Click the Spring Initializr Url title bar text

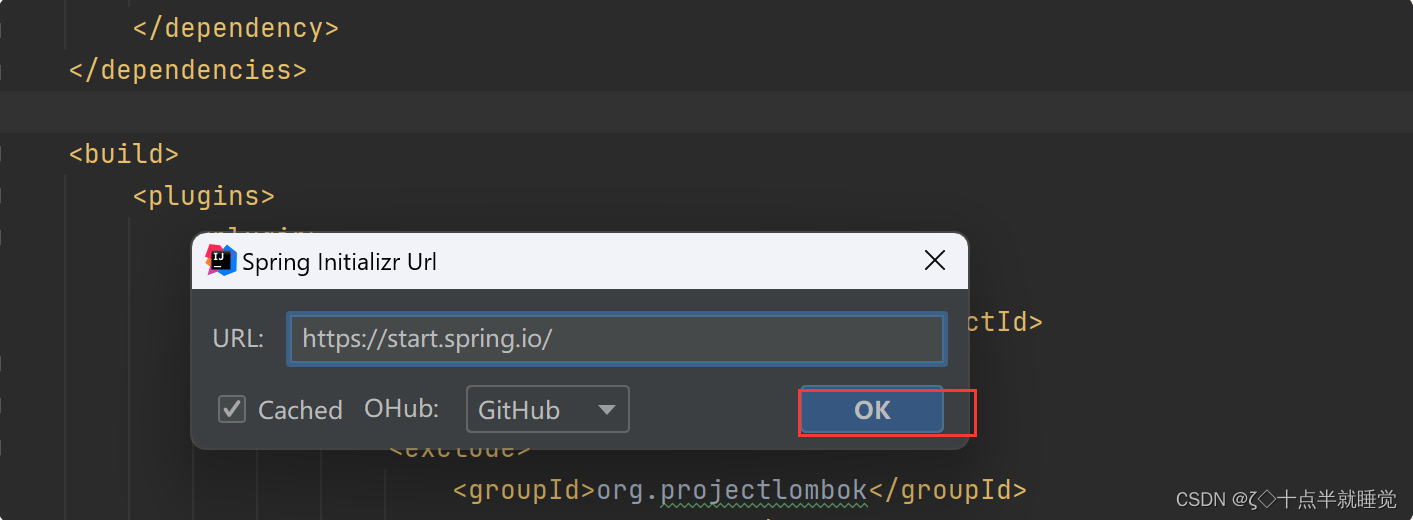click(x=339, y=262)
